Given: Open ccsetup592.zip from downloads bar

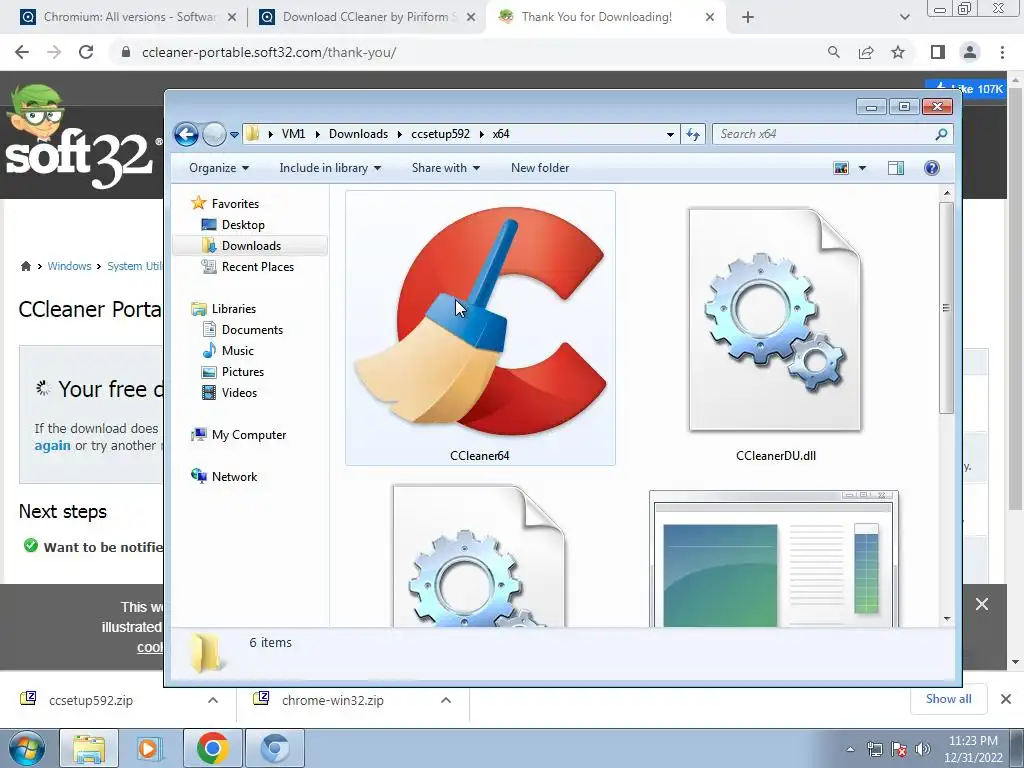Looking at the screenshot, I should [91, 700].
